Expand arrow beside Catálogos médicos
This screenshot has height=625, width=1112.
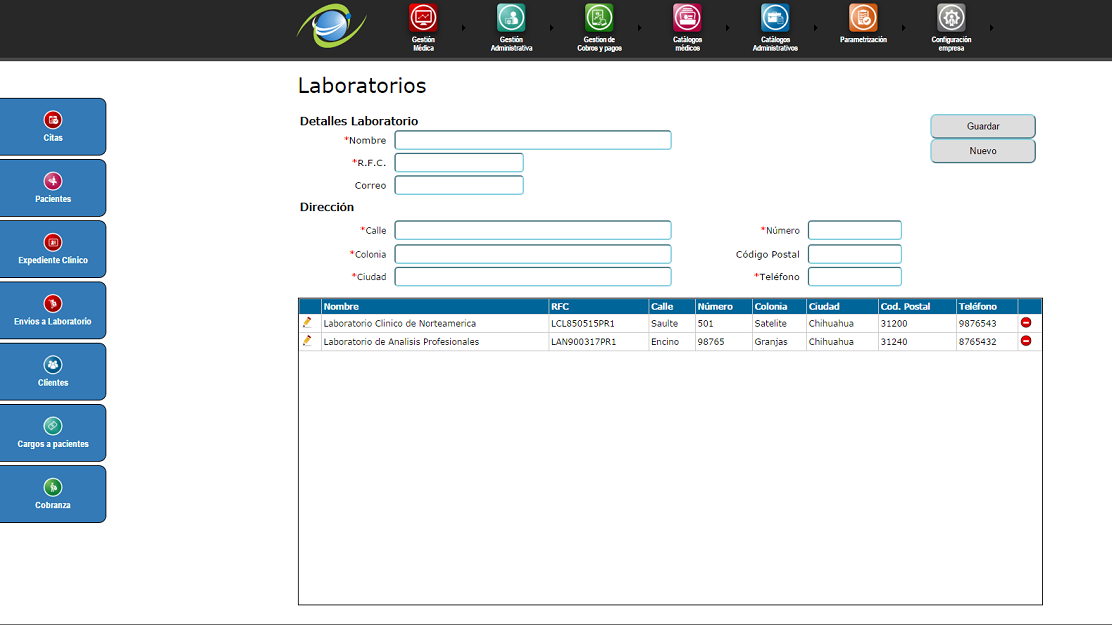[x=727, y=28]
